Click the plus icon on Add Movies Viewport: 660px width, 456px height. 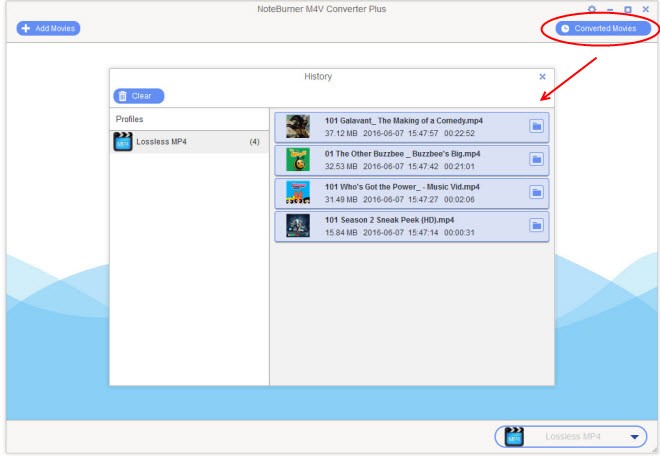pyautogui.click(x=26, y=28)
